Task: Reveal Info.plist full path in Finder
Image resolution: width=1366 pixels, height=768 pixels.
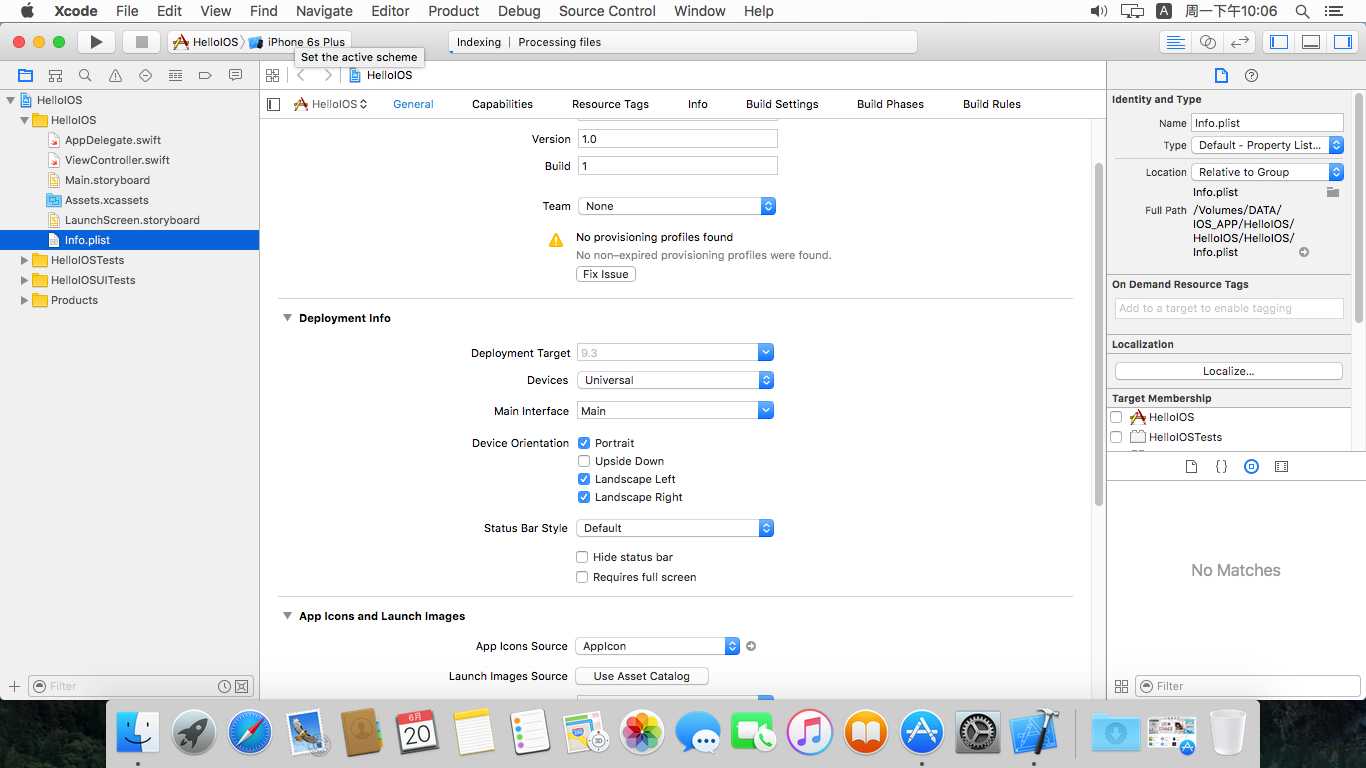Action: click(1304, 252)
